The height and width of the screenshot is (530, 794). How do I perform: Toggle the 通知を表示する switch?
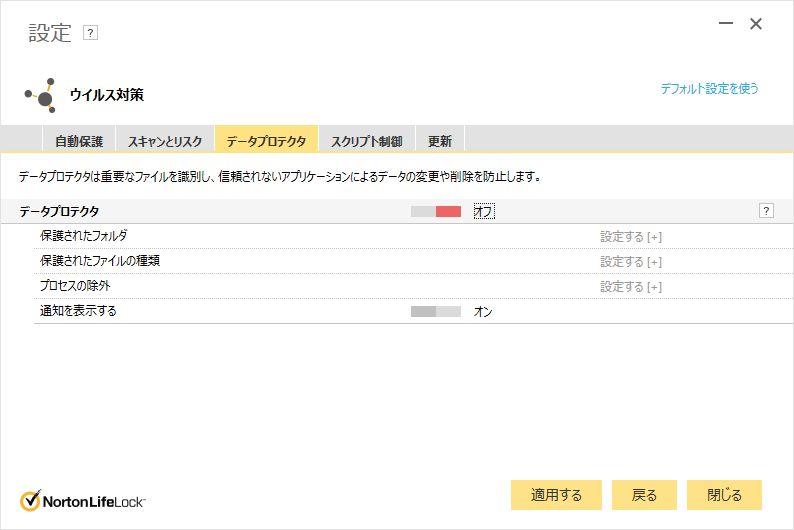point(436,311)
